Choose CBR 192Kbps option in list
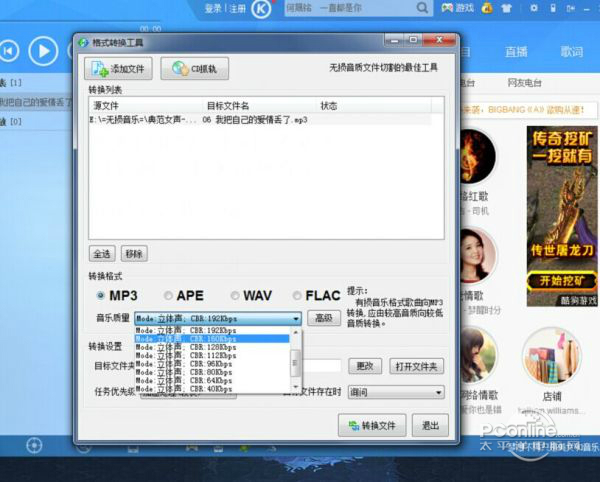The image size is (600, 482). [212, 330]
